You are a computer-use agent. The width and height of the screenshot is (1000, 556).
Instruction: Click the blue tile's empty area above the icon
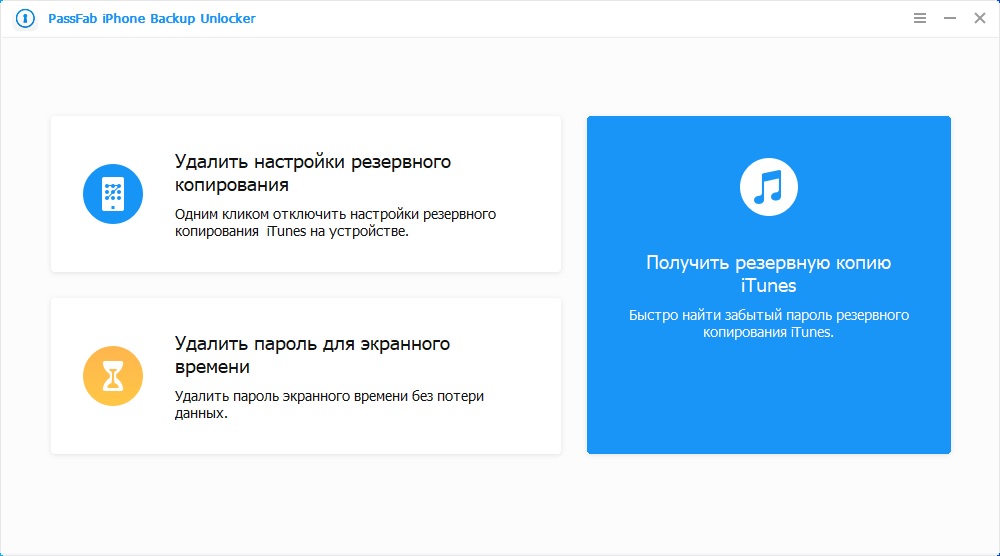click(768, 135)
